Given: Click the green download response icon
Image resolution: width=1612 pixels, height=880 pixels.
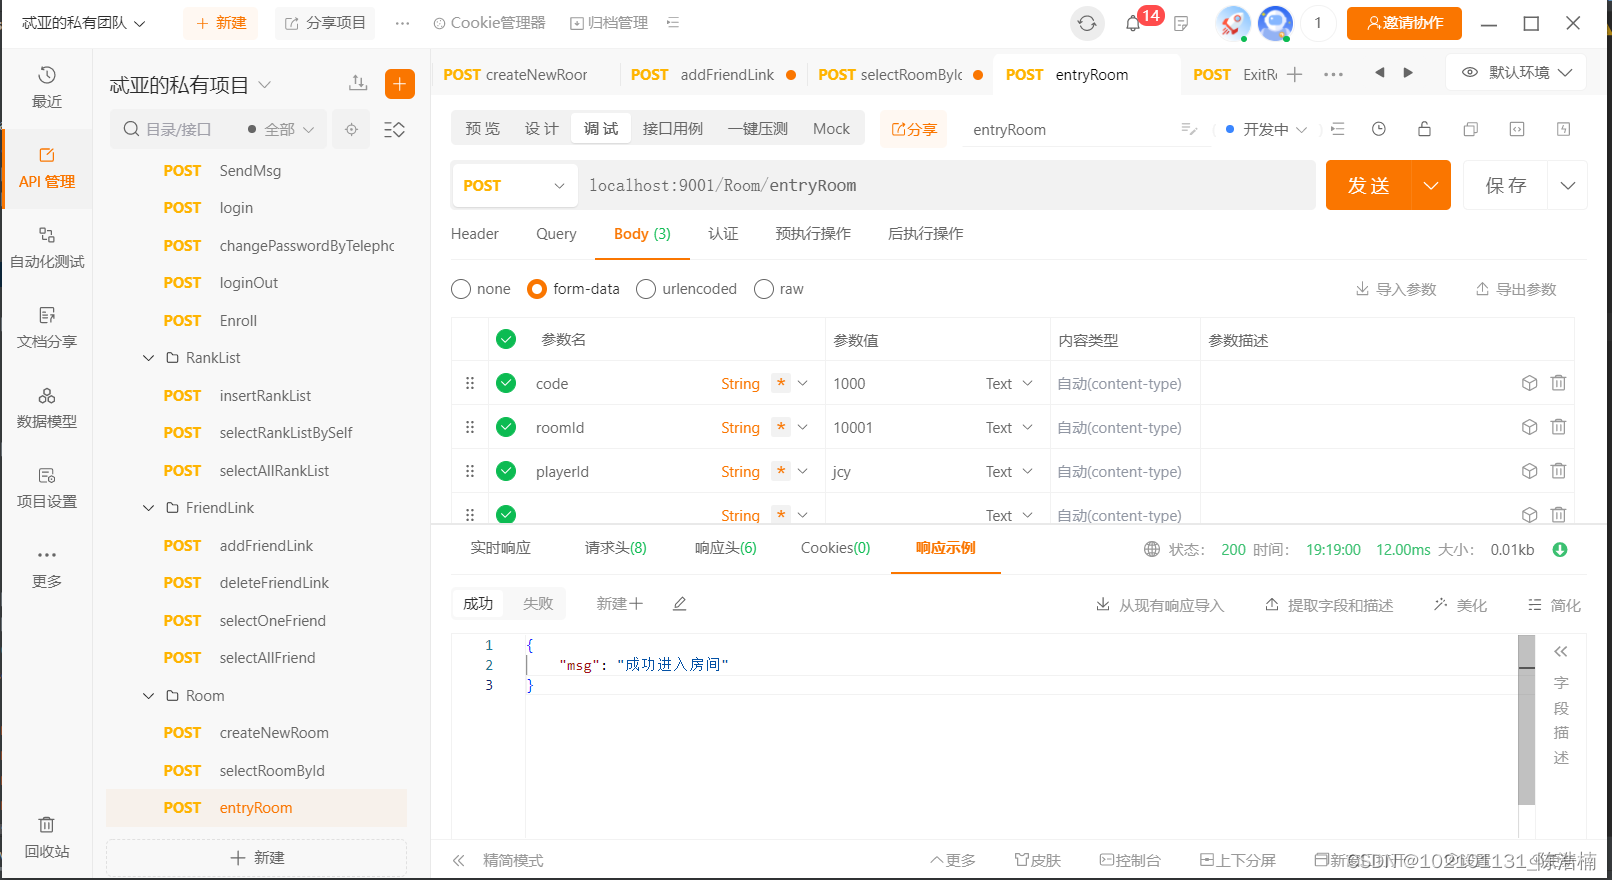Looking at the screenshot, I should [1560, 549].
